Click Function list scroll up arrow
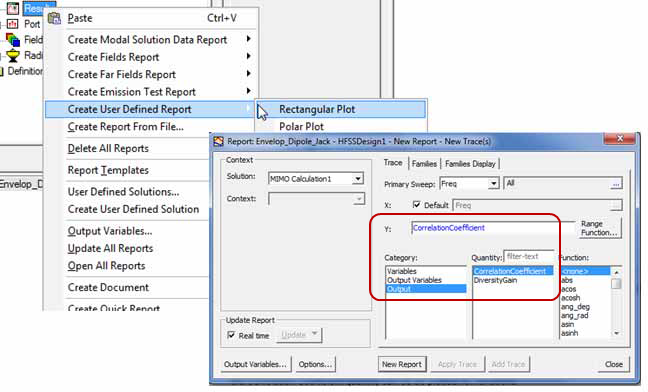648x392 pixels. [616, 272]
